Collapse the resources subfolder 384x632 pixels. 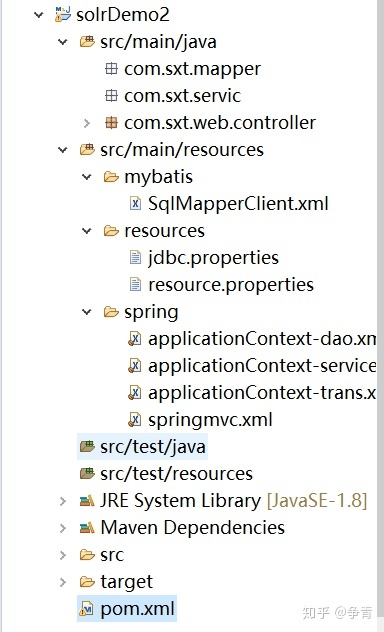click(87, 231)
